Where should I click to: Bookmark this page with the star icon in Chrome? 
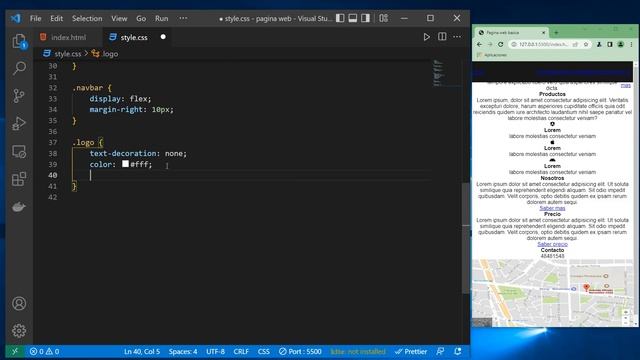[x=586, y=44]
